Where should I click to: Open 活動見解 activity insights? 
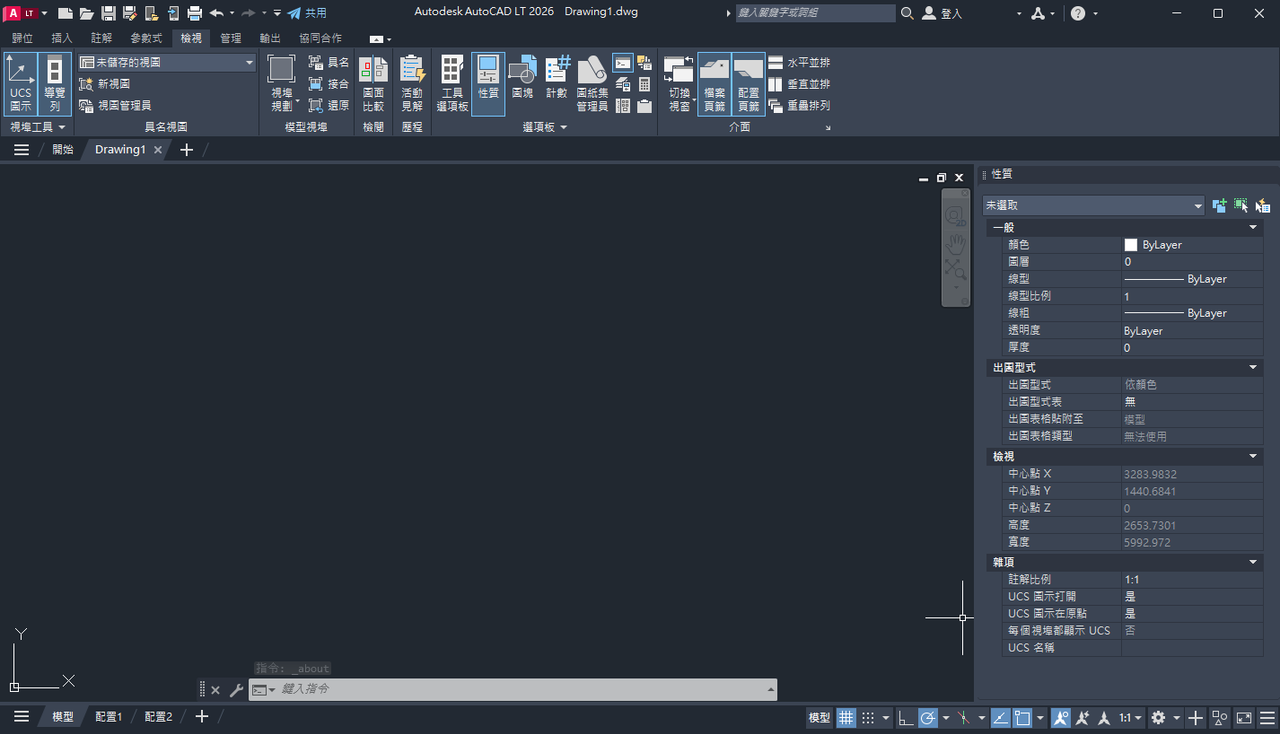412,84
